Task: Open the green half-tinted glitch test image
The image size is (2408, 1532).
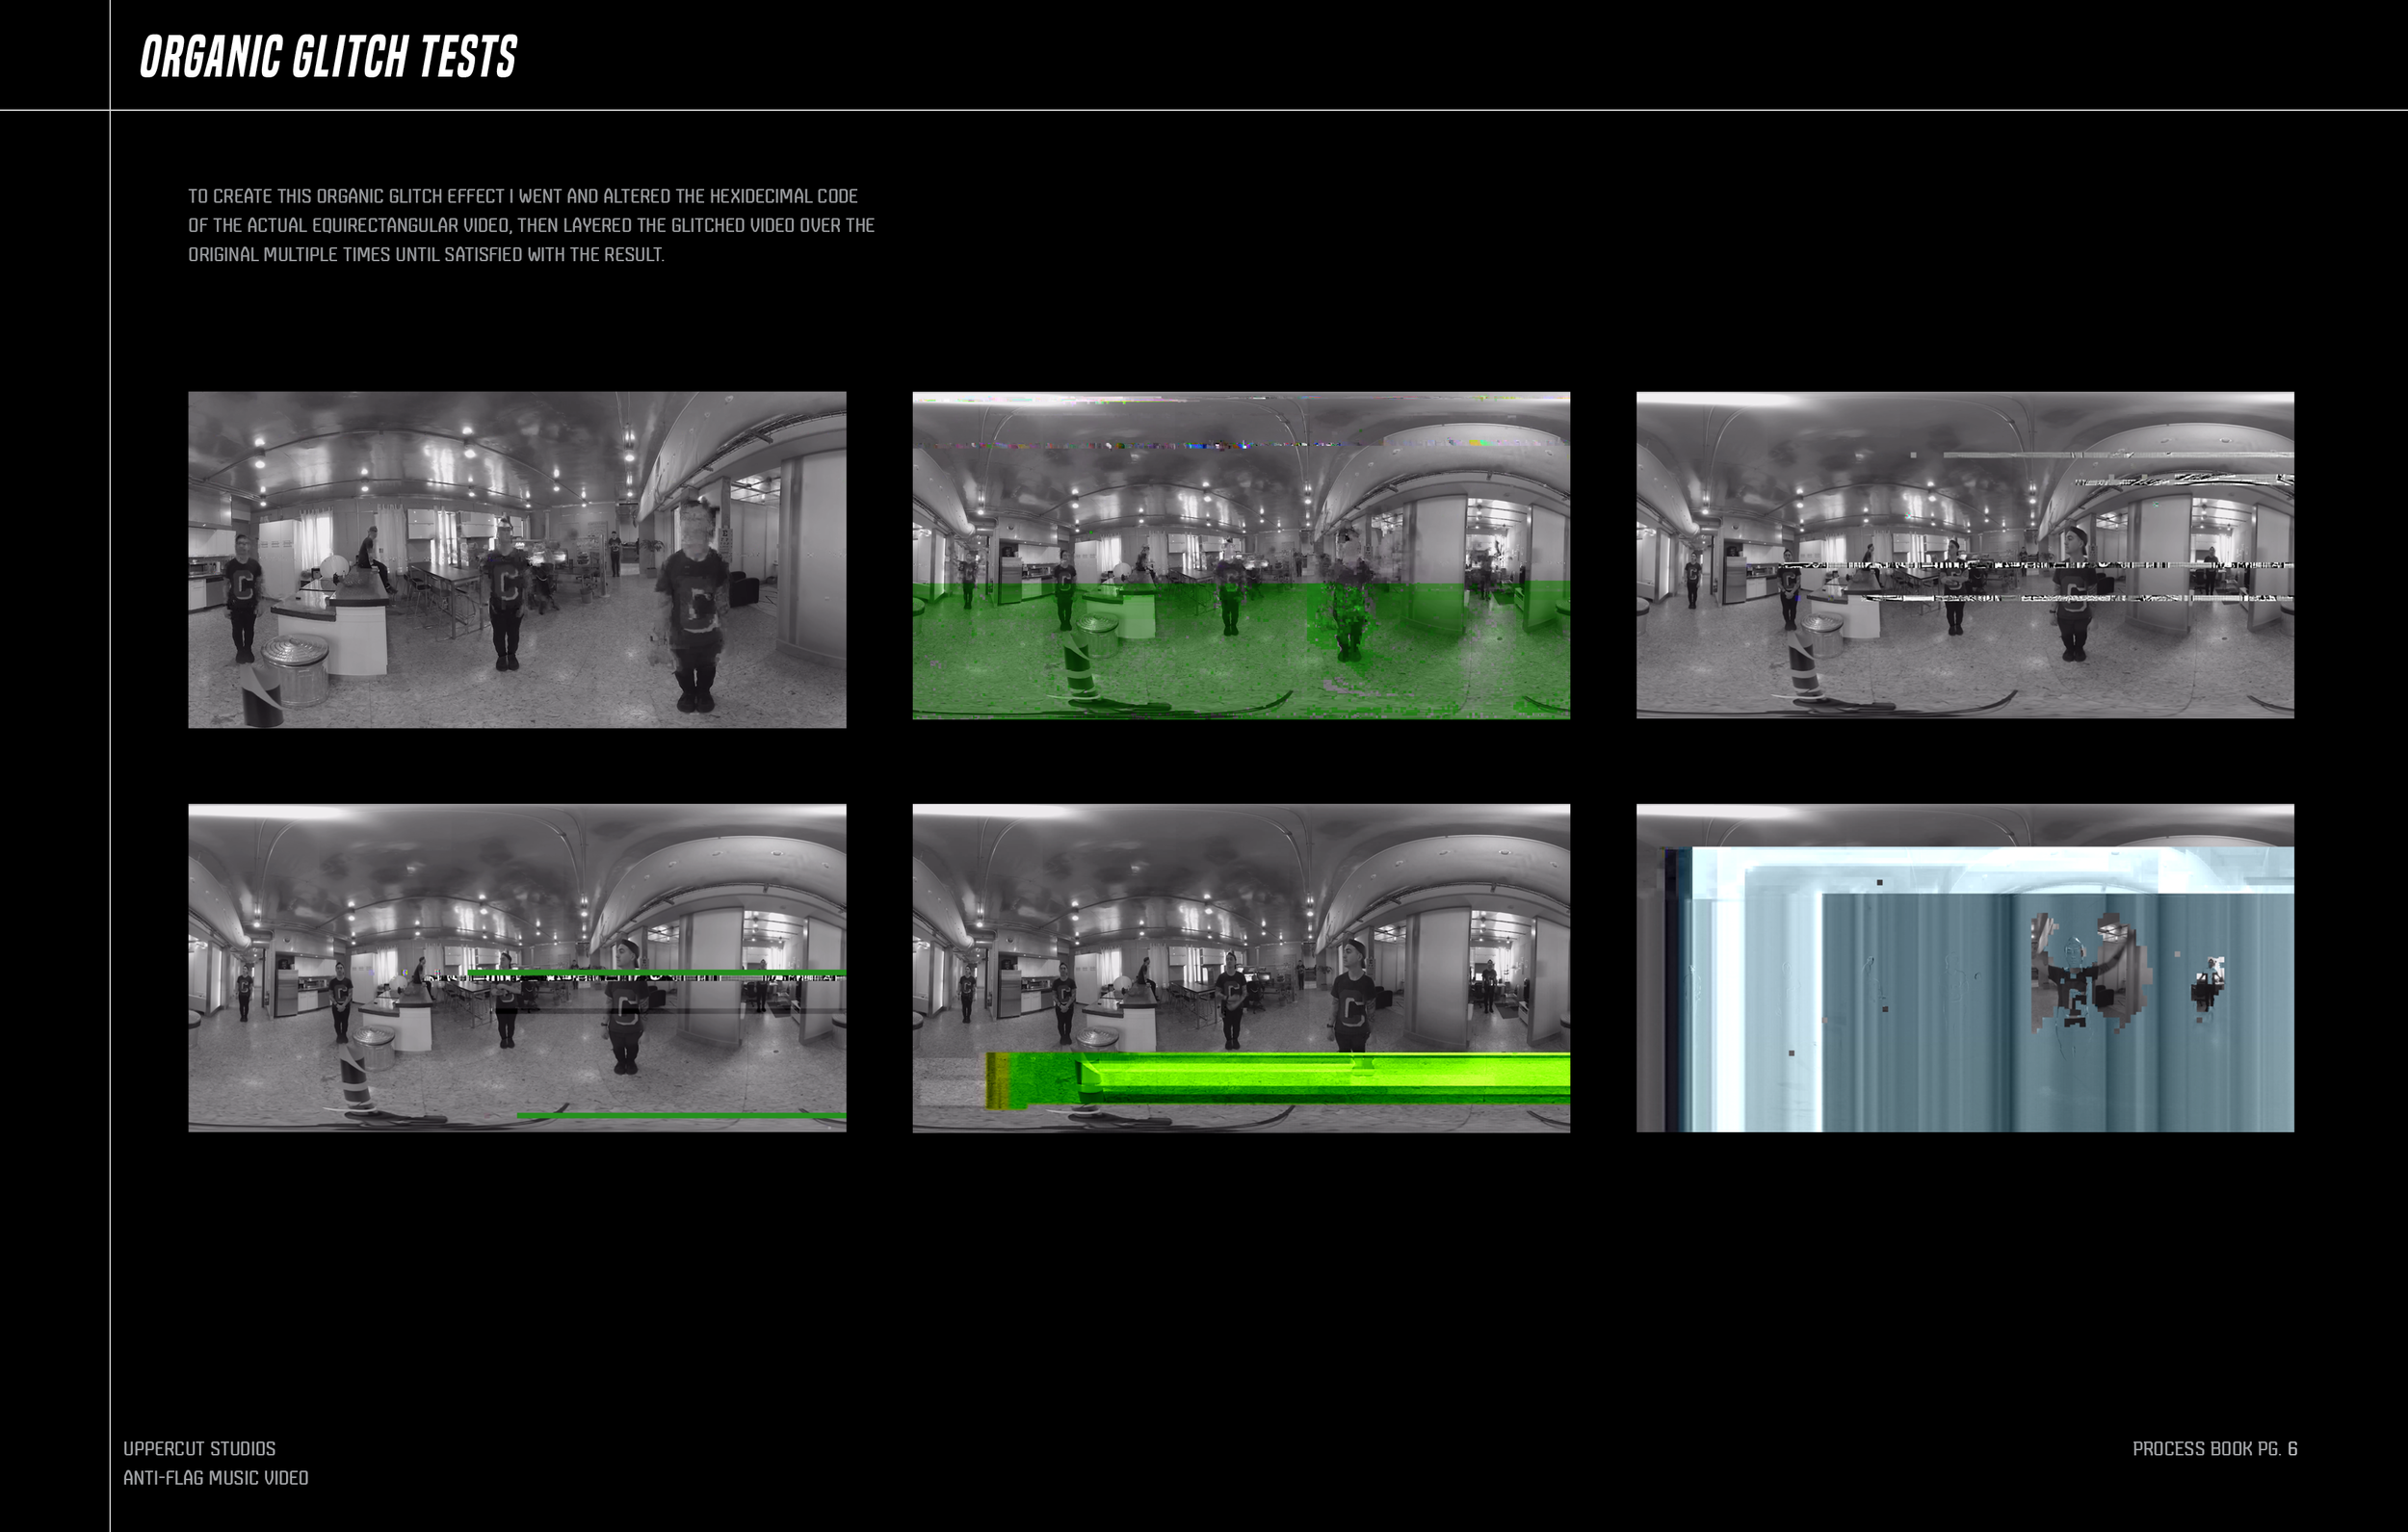Action: (x=1240, y=558)
